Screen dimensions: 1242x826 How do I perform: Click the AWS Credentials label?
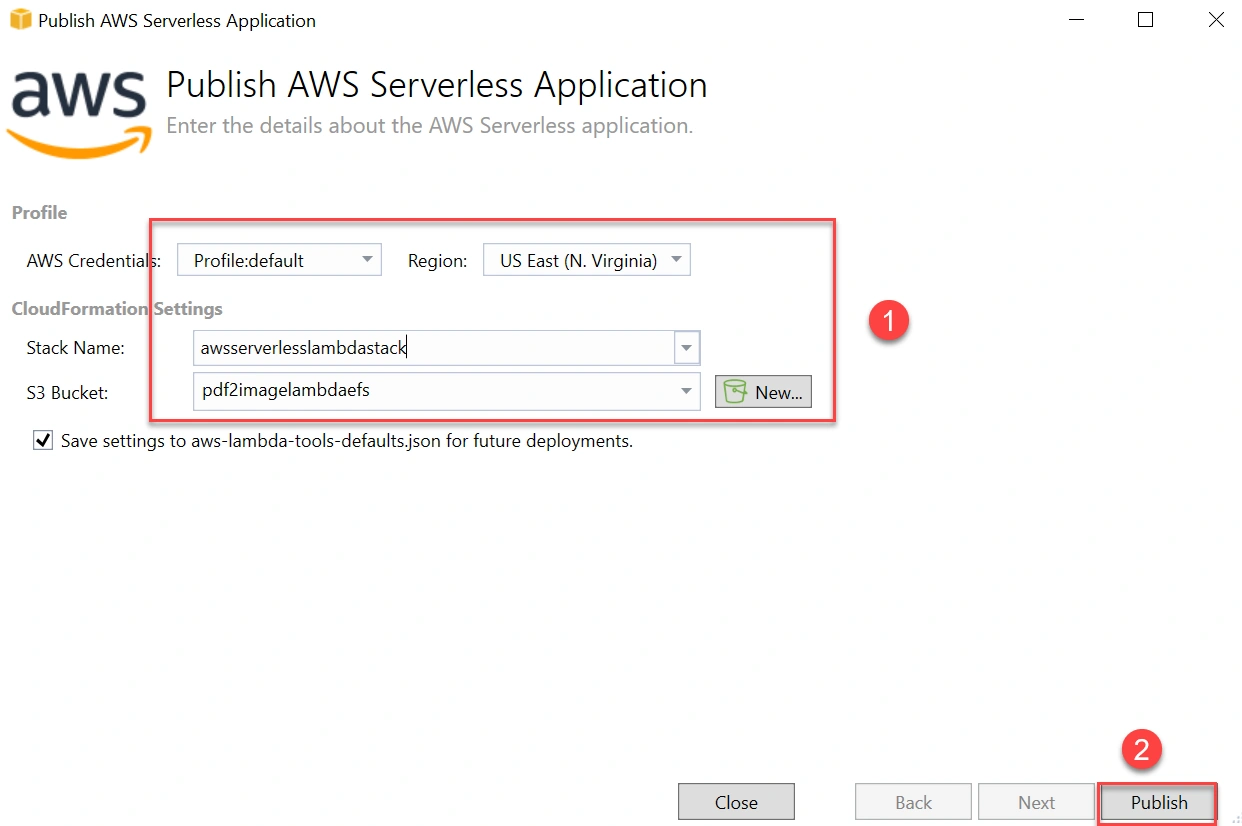pos(94,261)
